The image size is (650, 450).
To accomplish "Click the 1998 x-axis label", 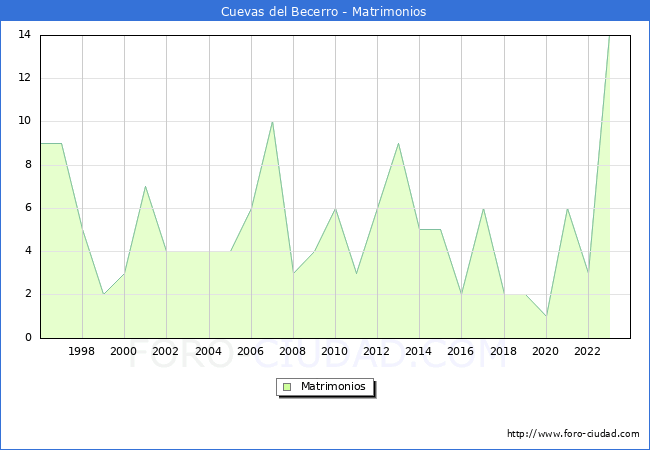I will tap(81, 351).
